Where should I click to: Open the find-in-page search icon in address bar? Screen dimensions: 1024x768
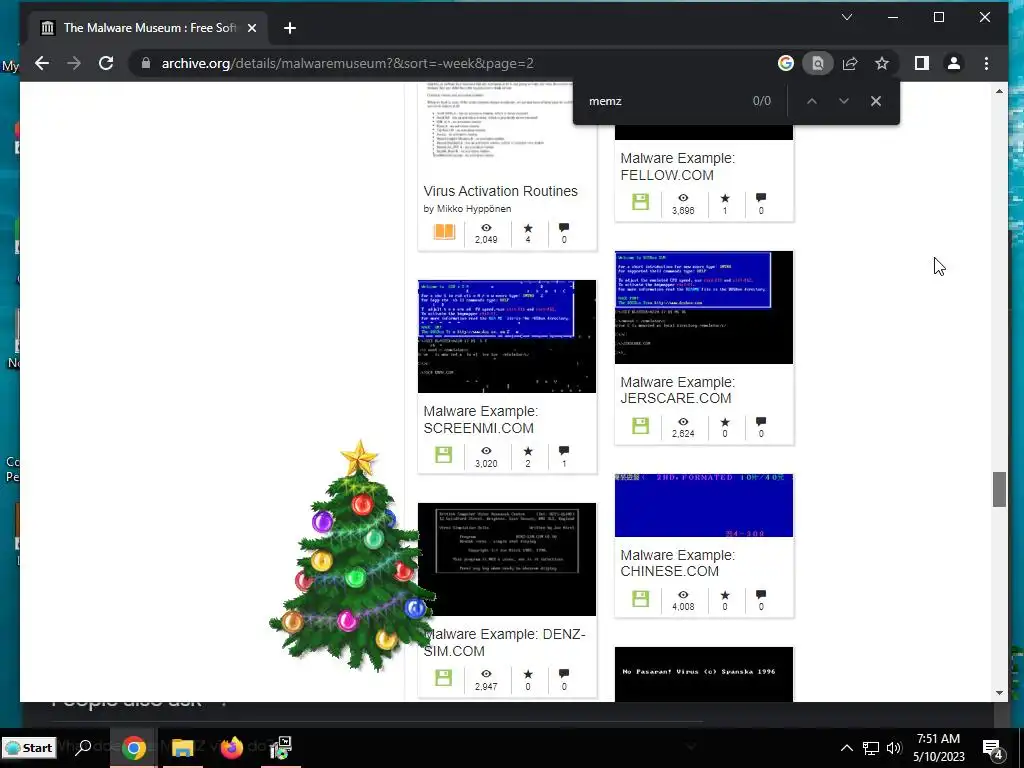pos(818,63)
